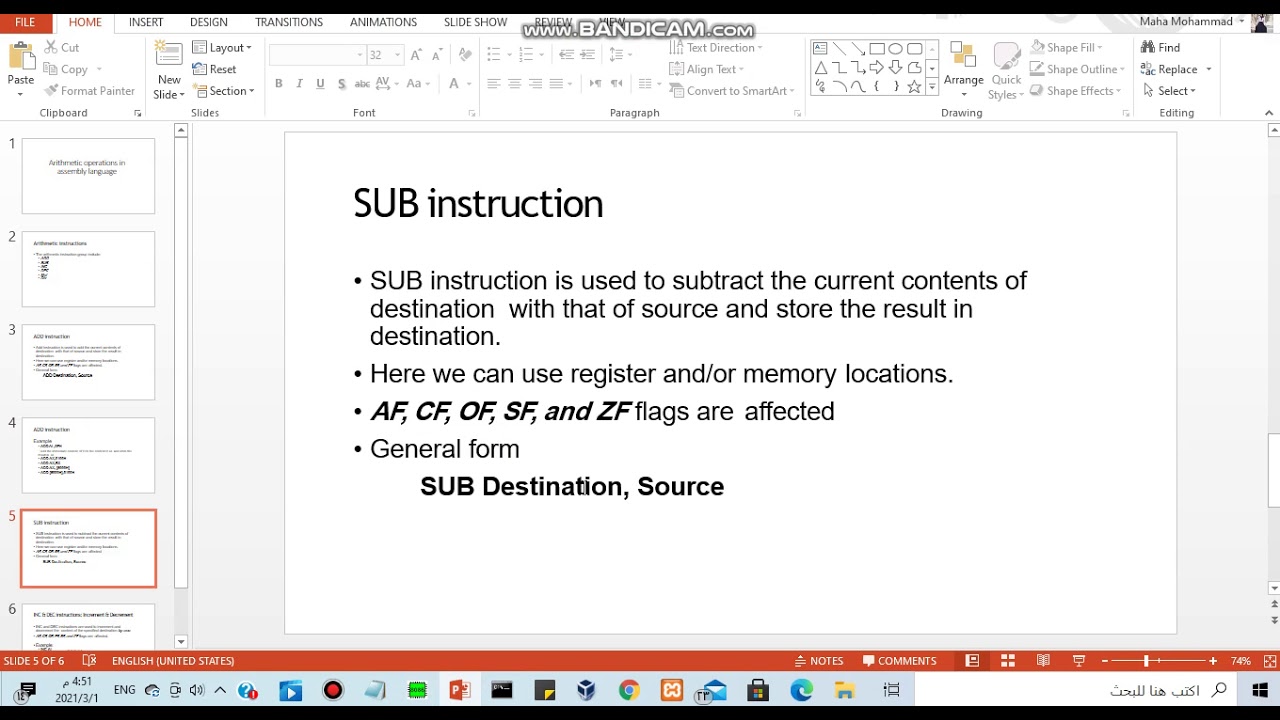This screenshot has width=1280, height=720.
Task: Switch to Slide Sorter view
Action: [1008, 661]
